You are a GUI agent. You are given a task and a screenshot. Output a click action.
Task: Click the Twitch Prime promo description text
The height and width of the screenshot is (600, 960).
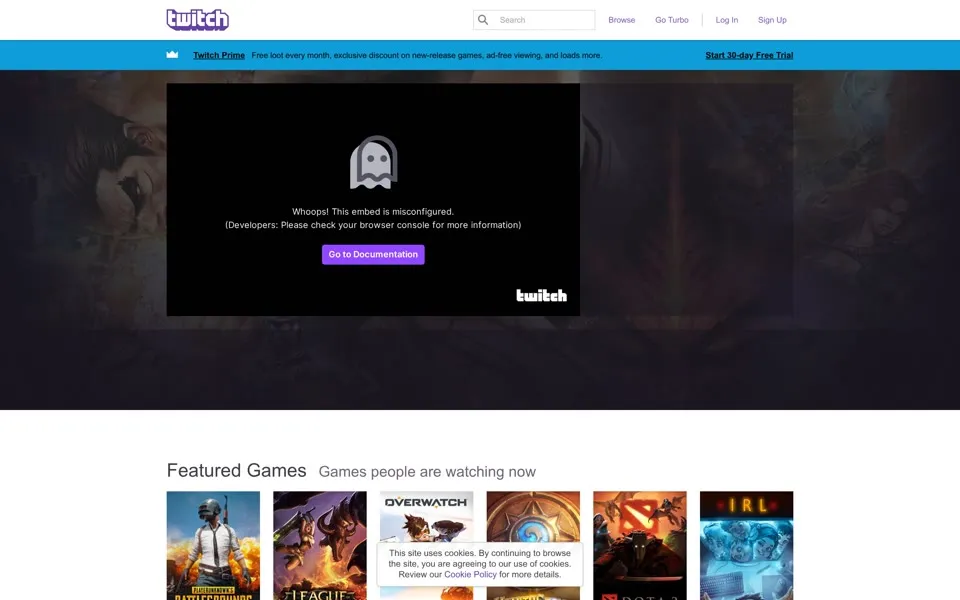tap(426, 55)
